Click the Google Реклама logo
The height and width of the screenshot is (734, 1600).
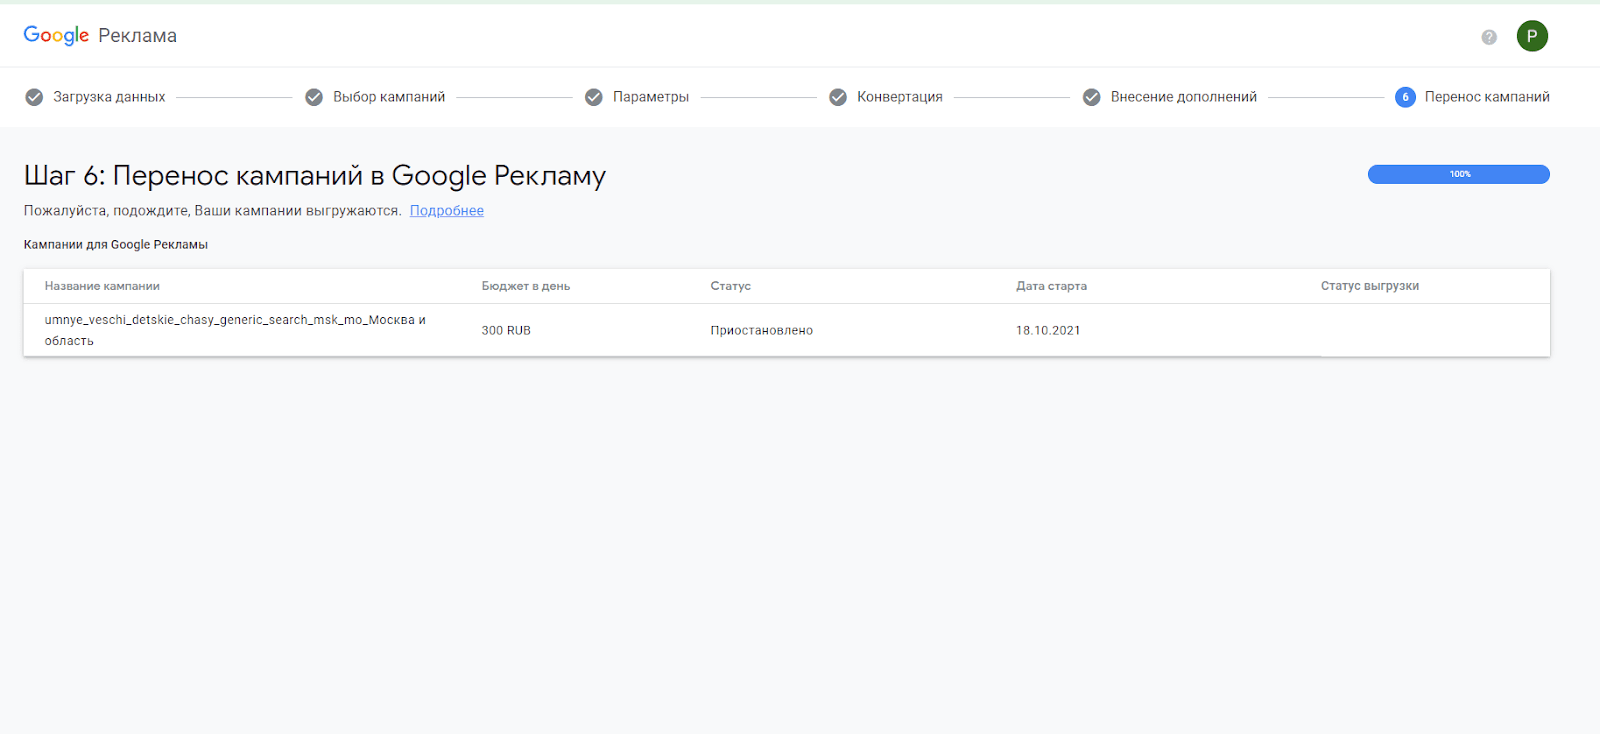tap(100, 35)
